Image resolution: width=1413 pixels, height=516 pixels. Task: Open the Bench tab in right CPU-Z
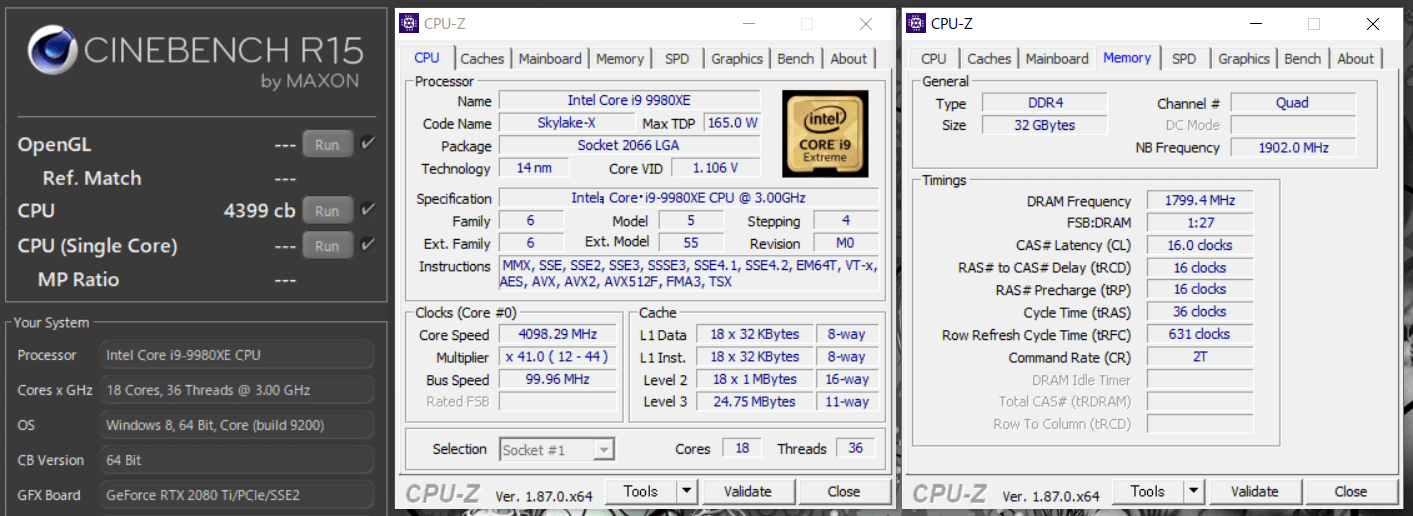coord(1303,59)
